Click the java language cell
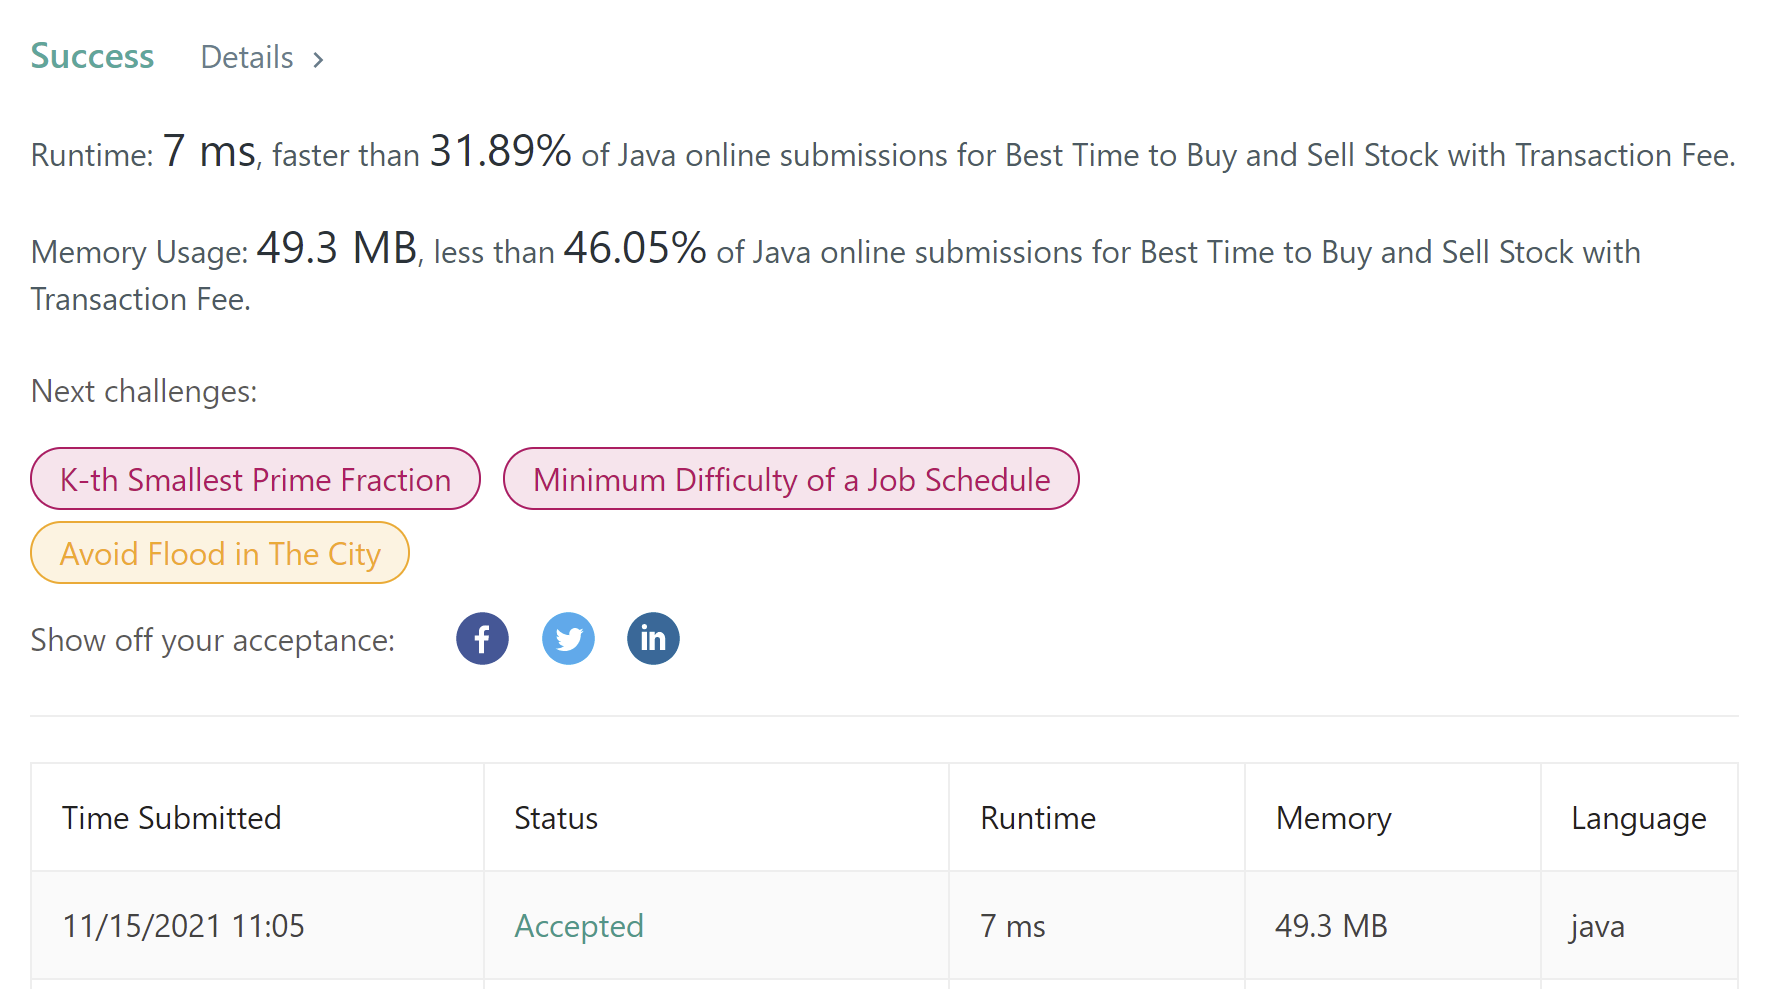The width and height of the screenshot is (1769, 989). 1597,926
